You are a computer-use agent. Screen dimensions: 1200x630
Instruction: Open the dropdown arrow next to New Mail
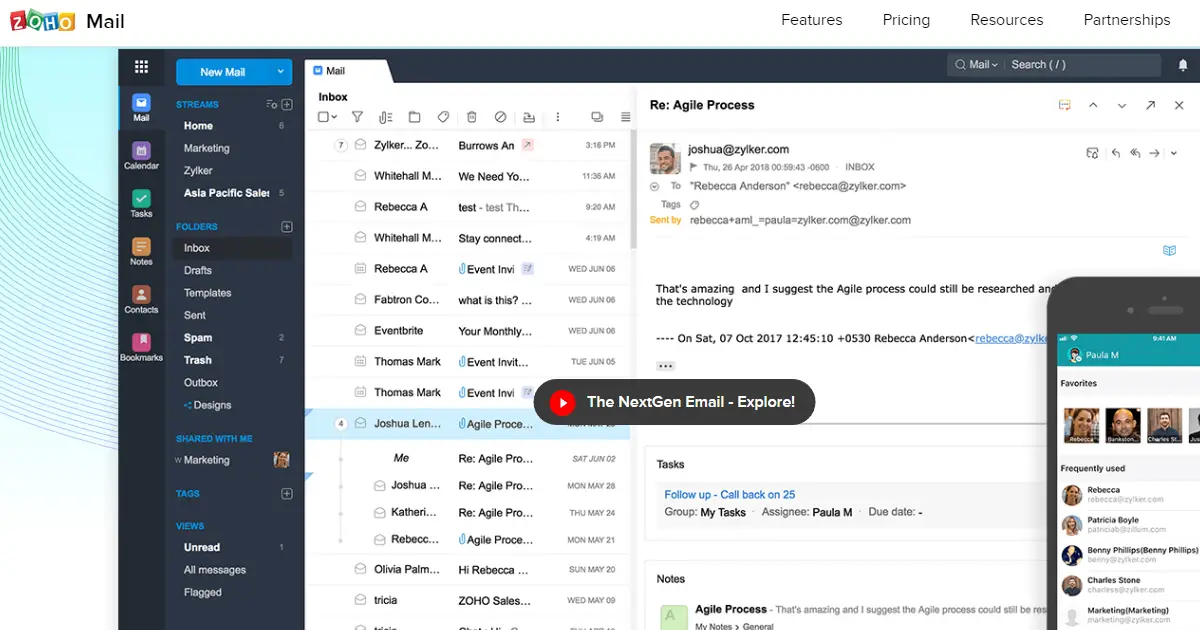pos(281,72)
